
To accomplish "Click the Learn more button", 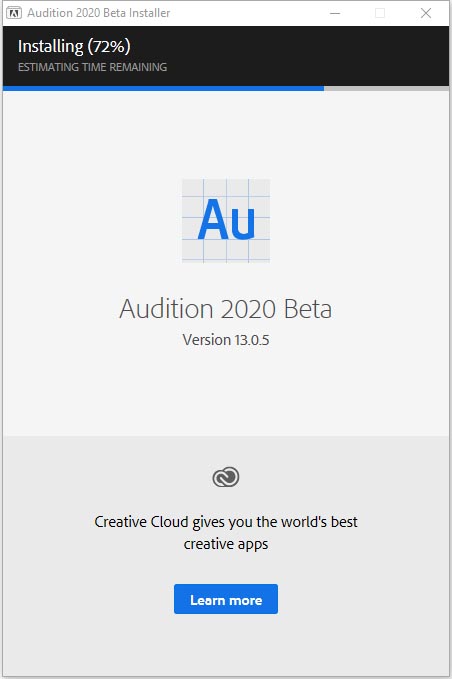I will pos(226,599).
